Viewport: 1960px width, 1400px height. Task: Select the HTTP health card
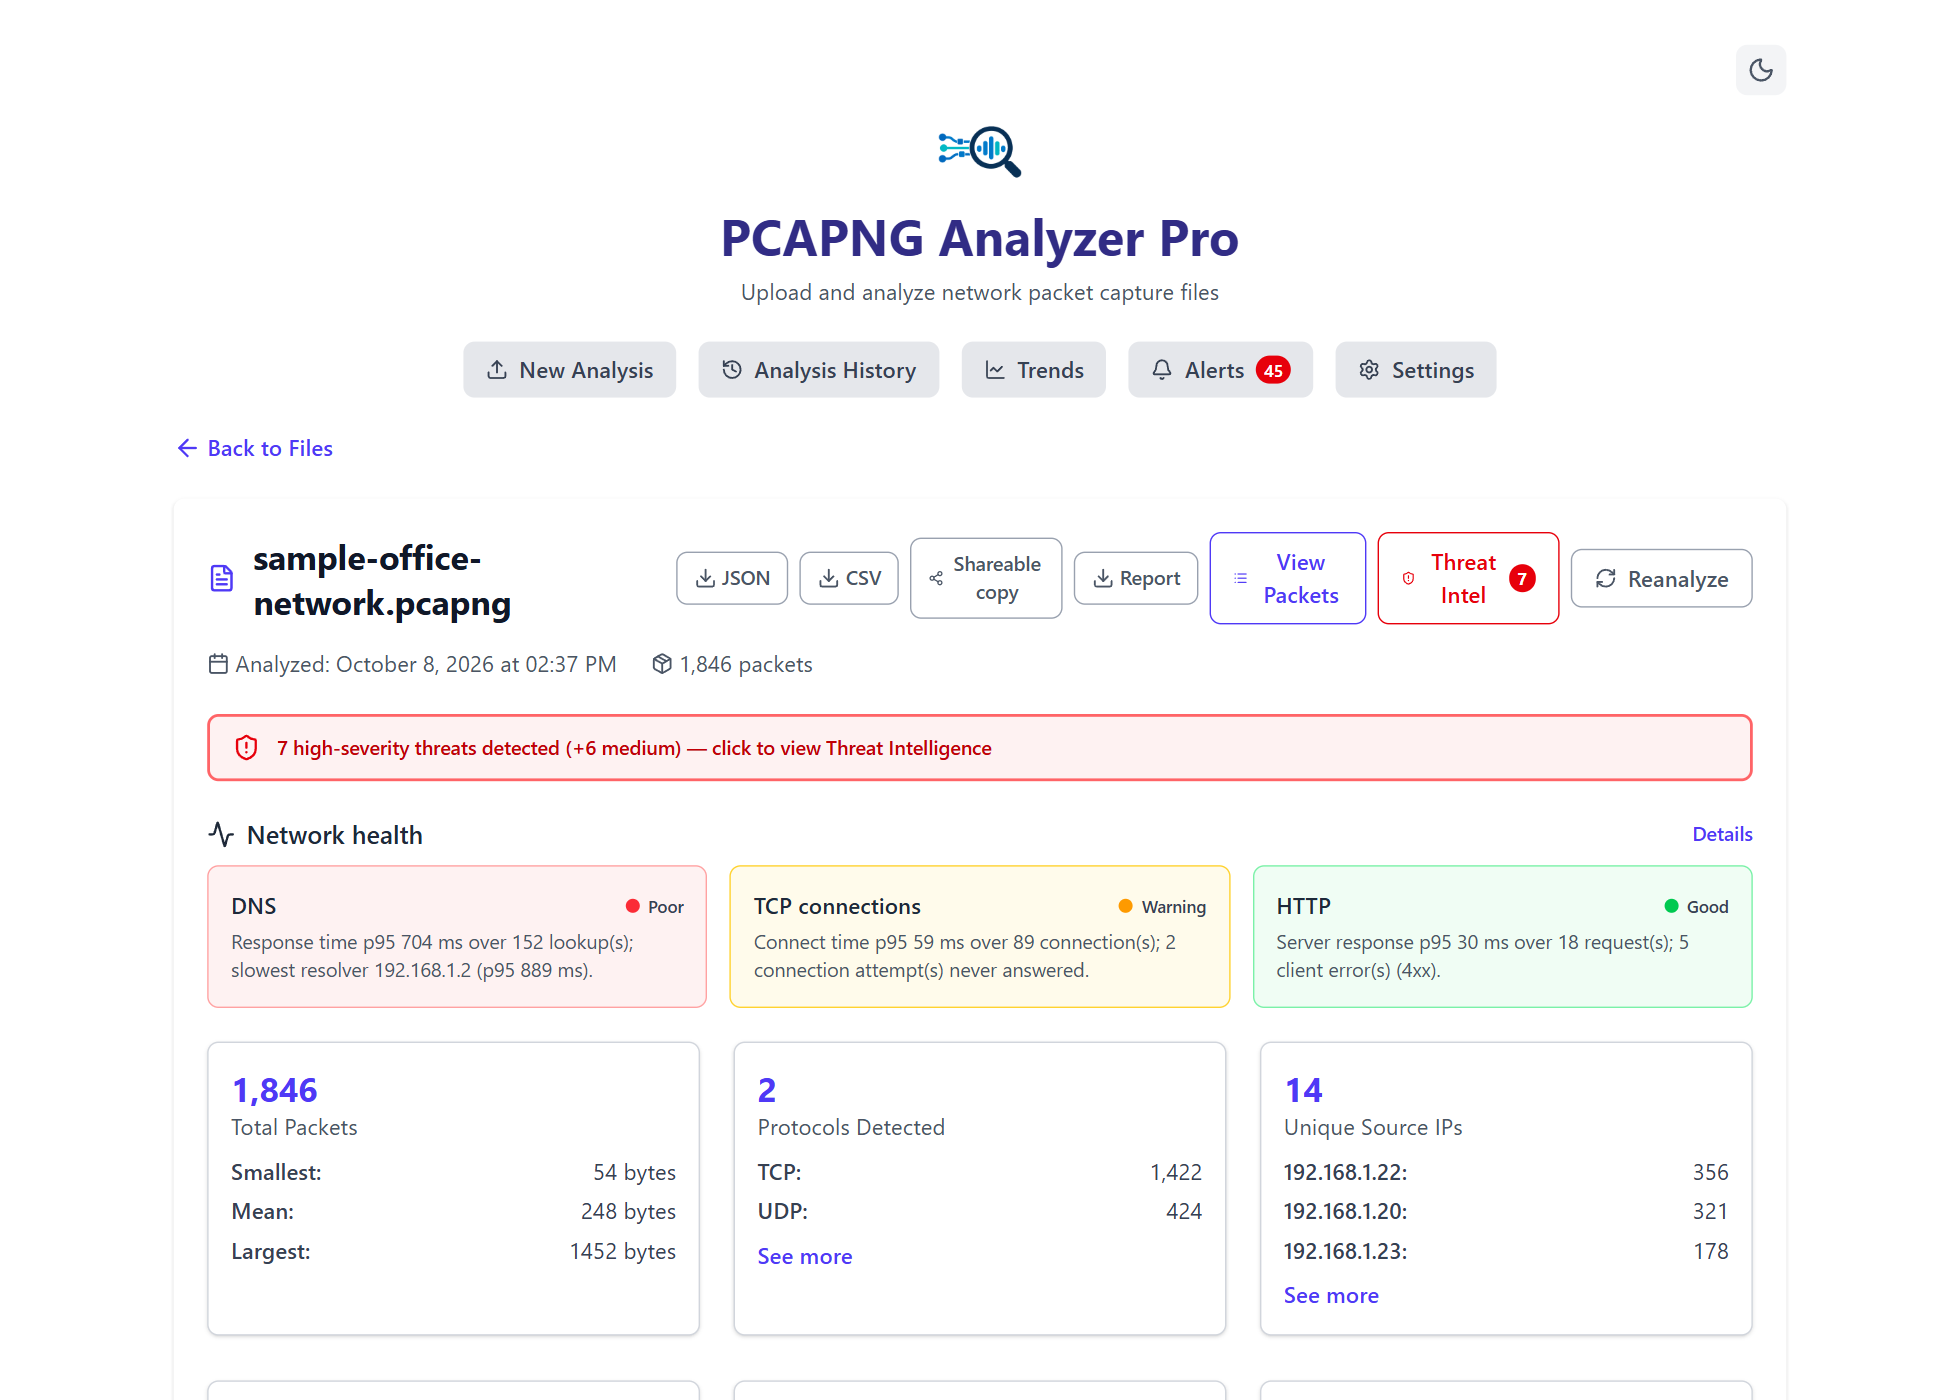point(1502,937)
